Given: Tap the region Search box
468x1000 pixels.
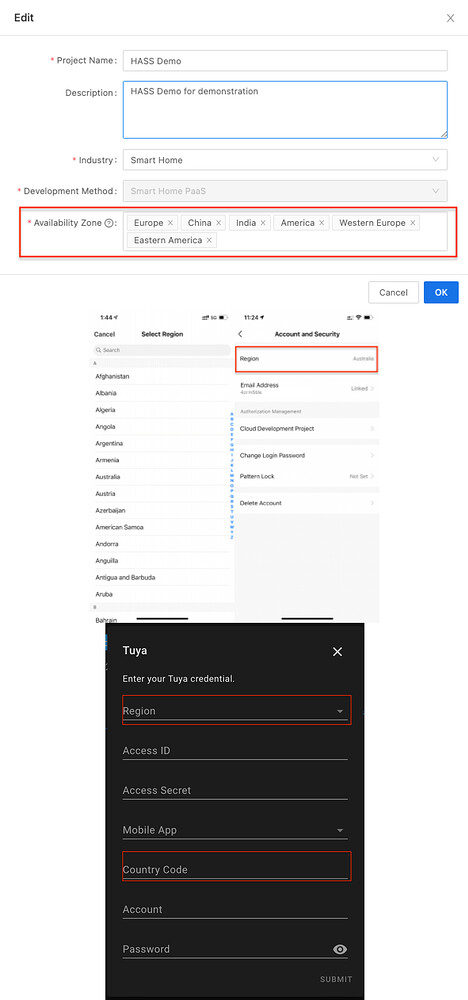Looking at the screenshot, I should click(162, 350).
